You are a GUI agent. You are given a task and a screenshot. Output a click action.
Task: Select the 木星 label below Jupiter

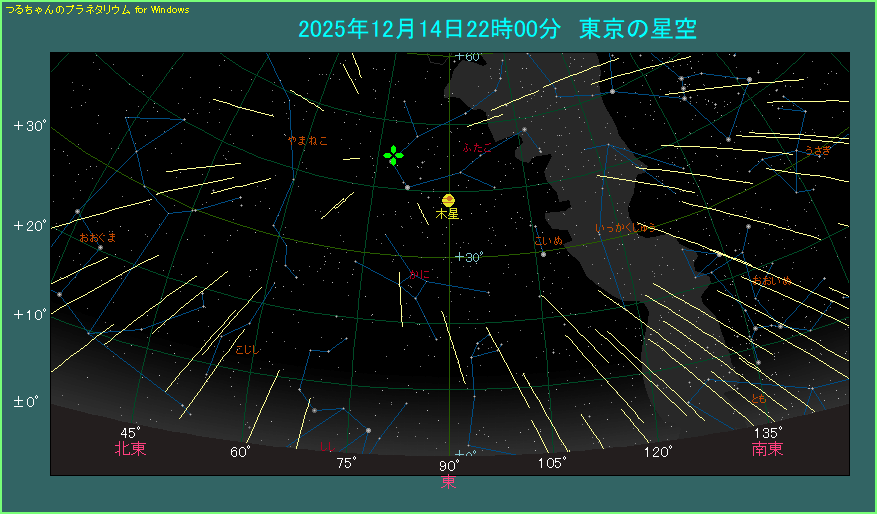(447, 214)
